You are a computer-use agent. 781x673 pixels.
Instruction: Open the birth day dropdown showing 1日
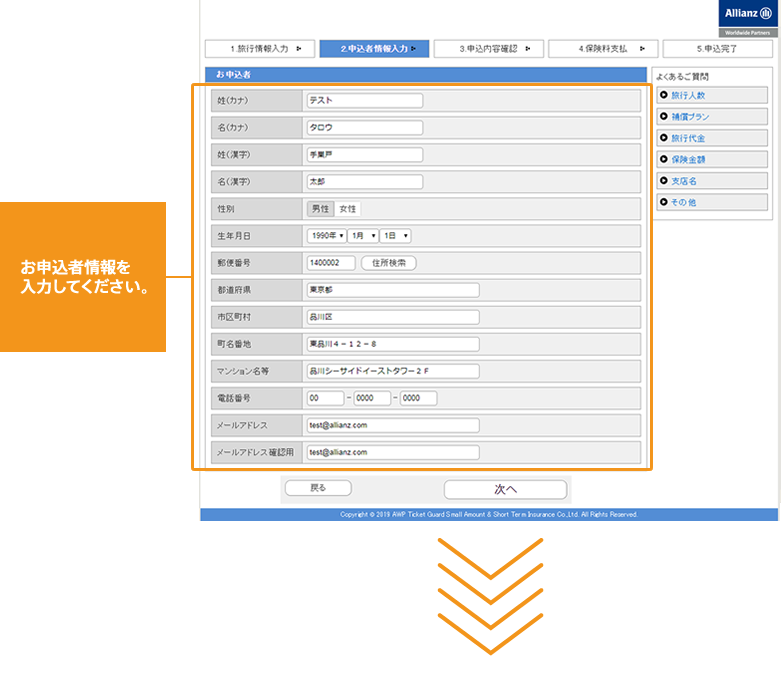click(x=396, y=236)
